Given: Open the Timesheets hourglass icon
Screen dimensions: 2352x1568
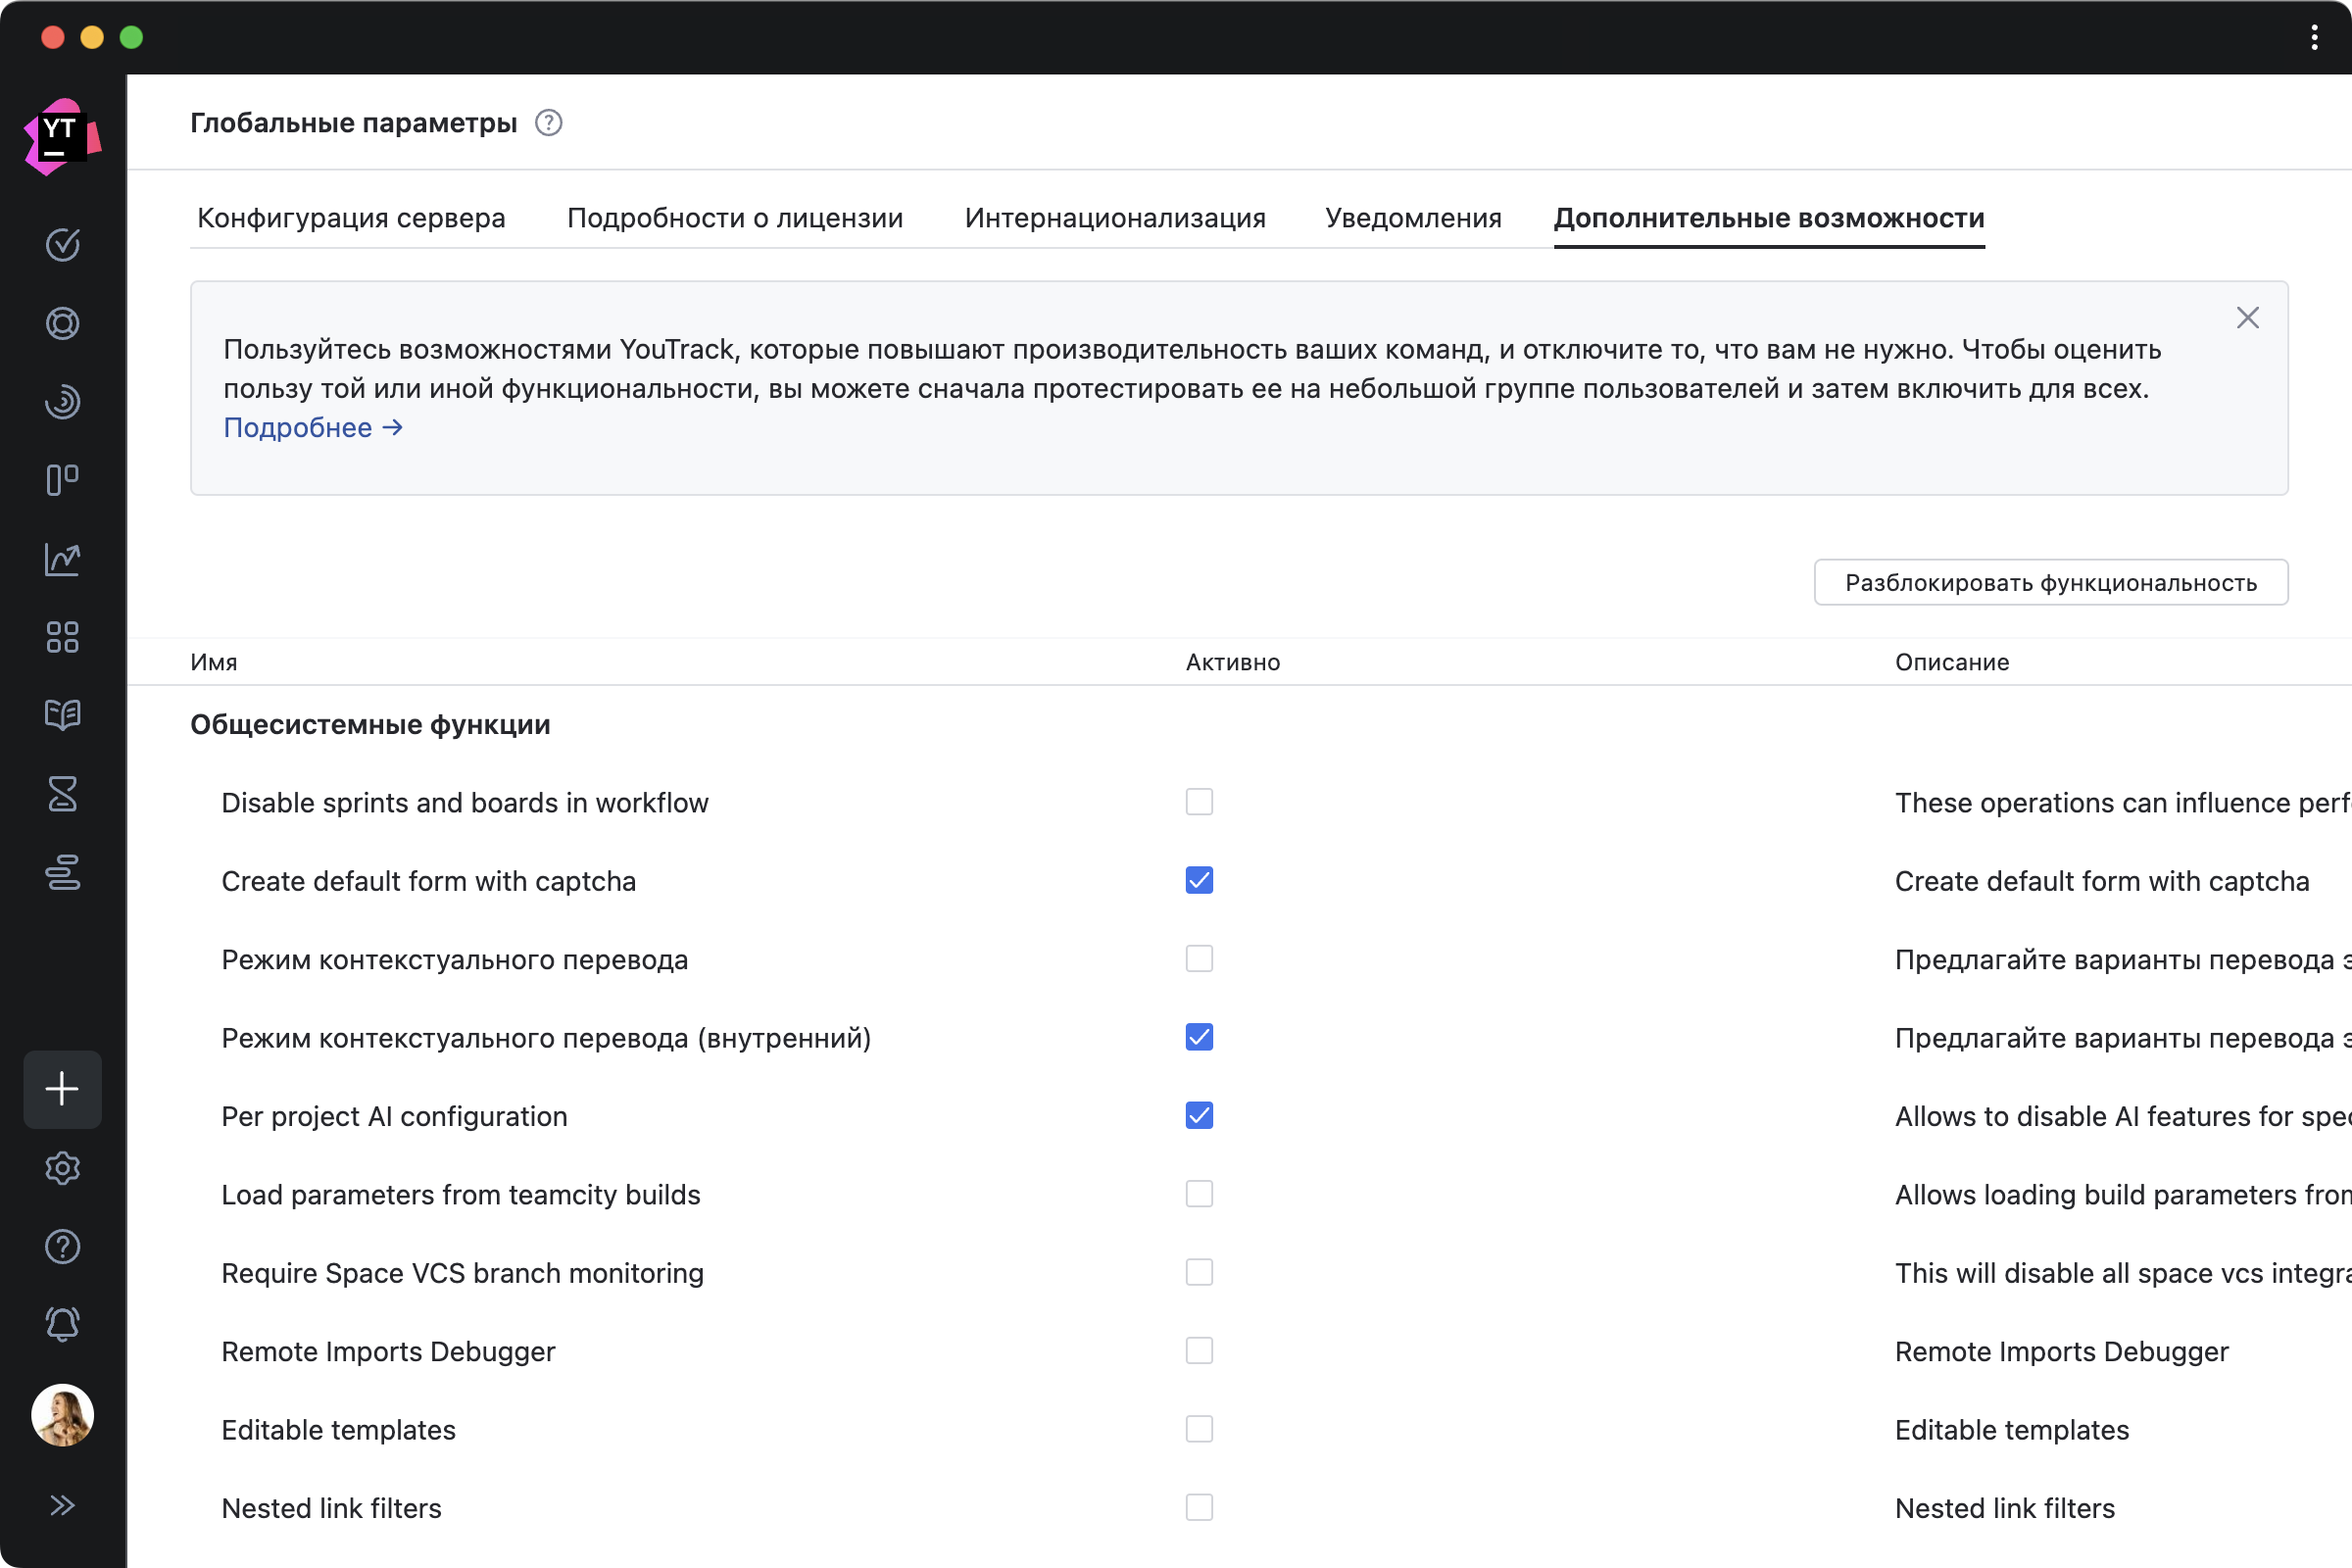Looking at the screenshot, I should click(x=62, y=794).
